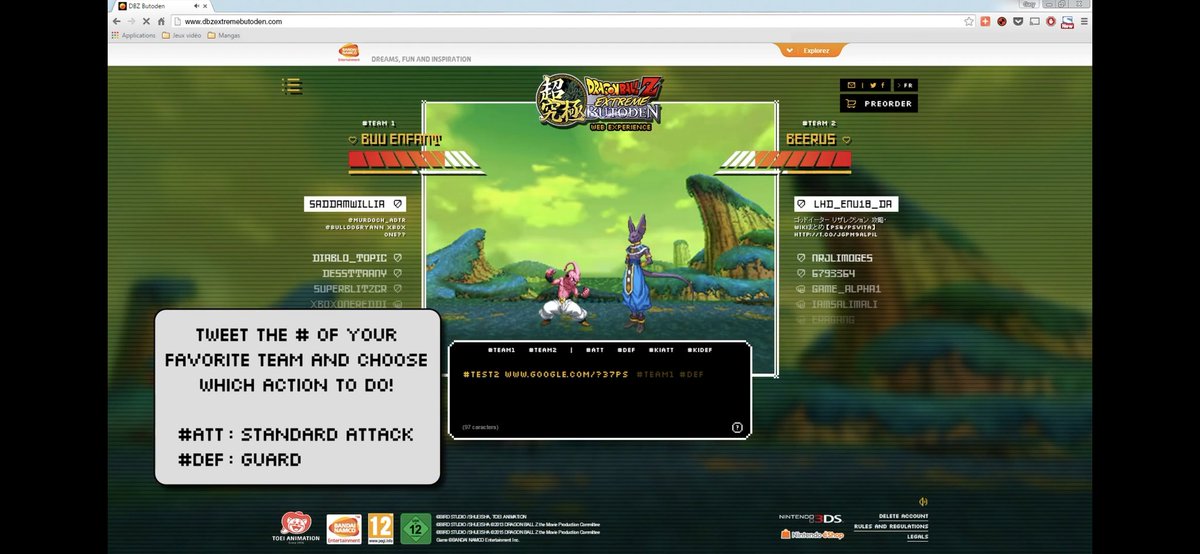The width and height of the screenshot is (1200, 554).
Task: Click DIABLO_TOPIC in team 1 list
Action: 349,258
